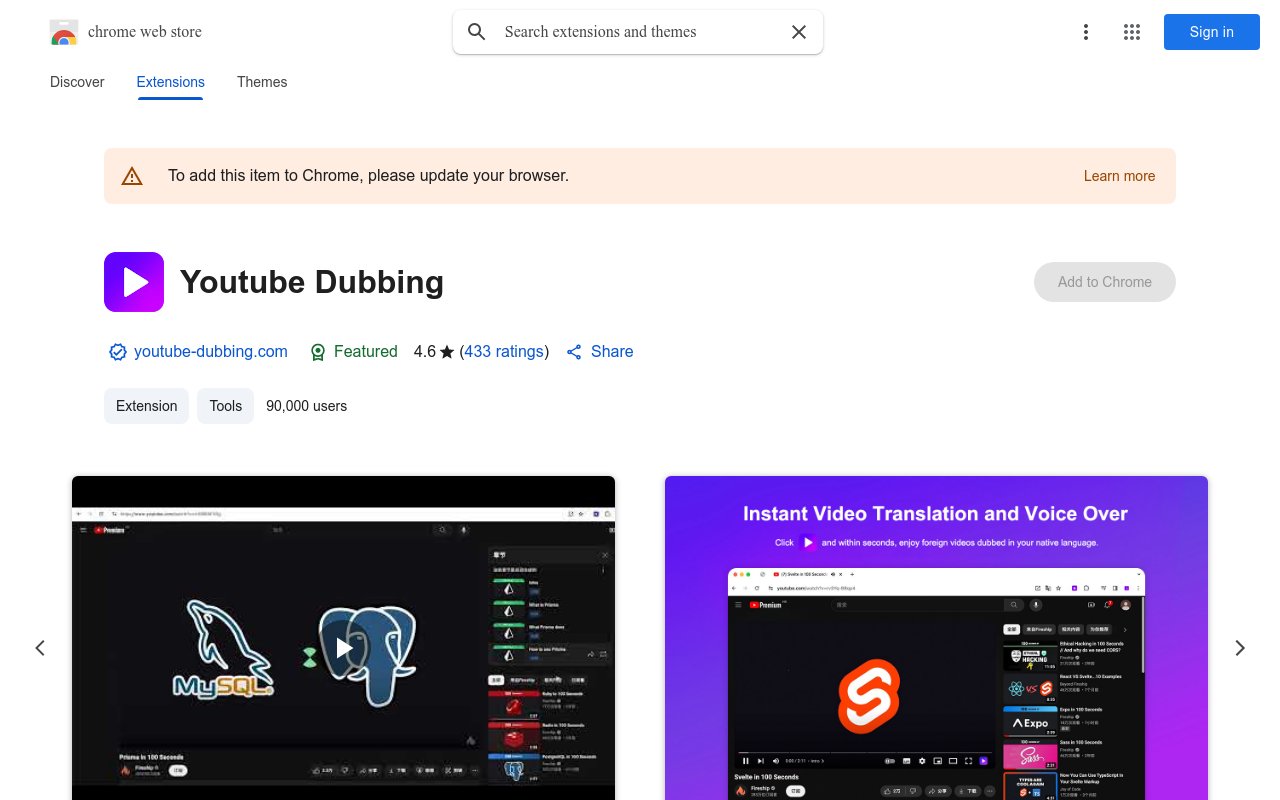The height and width of the screenshot is (800, 1280).
Task: Go to the Discover tab
Action: tap(77, 82)
